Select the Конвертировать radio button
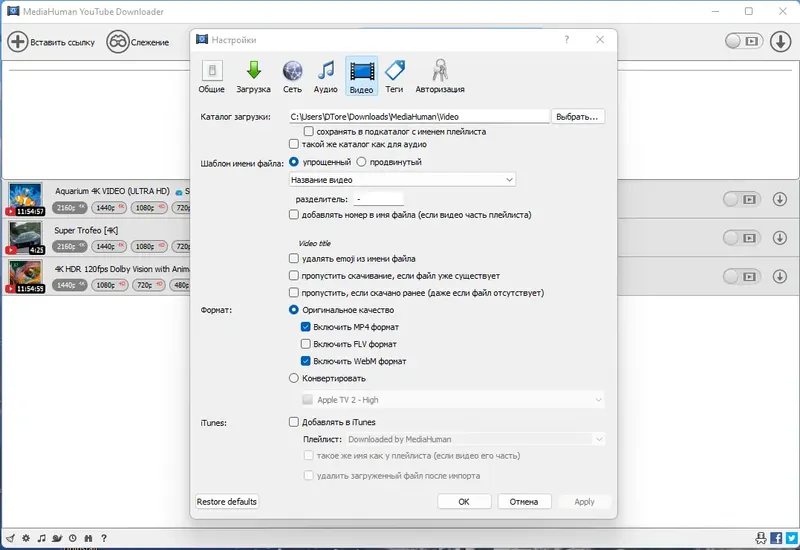The height and width of the screenshot is (550, 800). 294,378
